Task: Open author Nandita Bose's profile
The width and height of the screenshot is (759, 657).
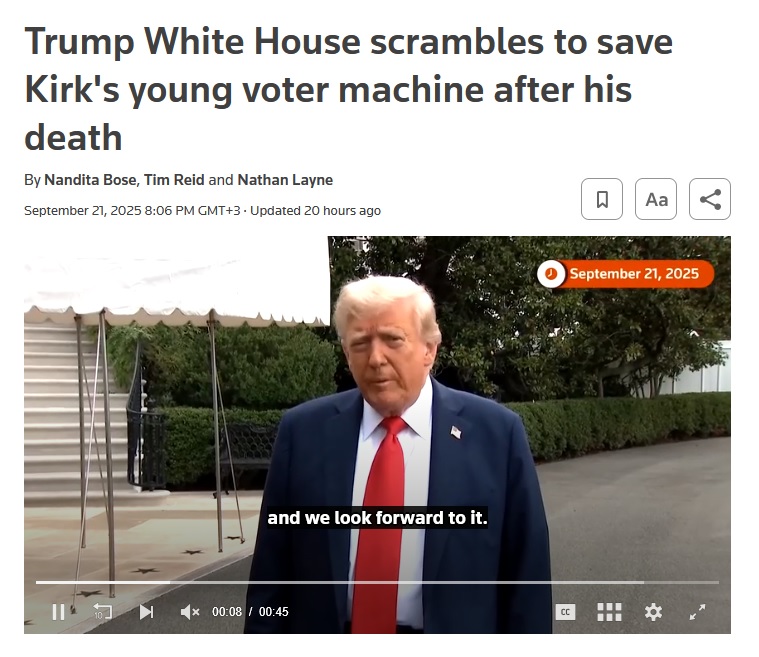Action: pos(91,180)
